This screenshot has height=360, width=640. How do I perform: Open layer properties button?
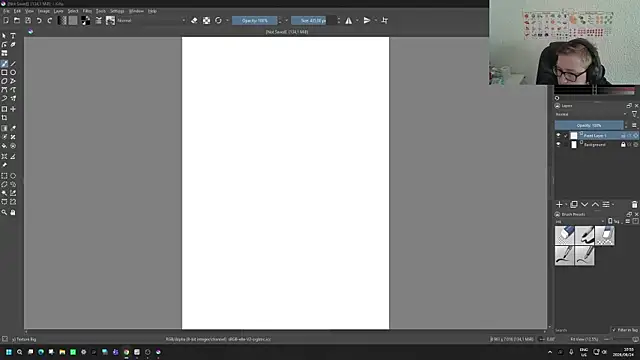606,204
